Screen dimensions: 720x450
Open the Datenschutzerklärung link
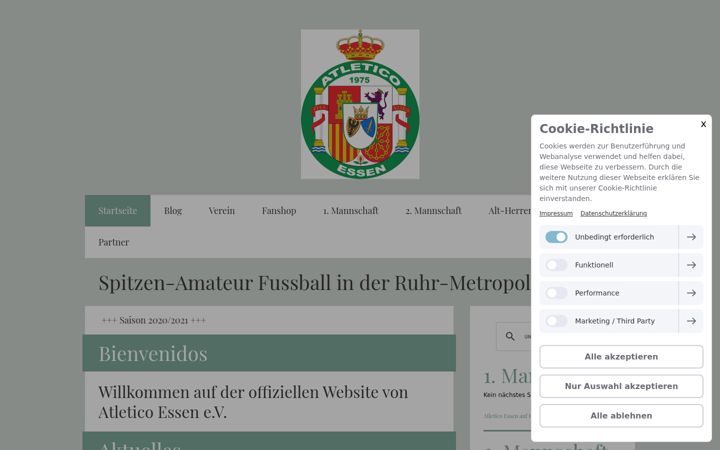click(x=613, y=214)
